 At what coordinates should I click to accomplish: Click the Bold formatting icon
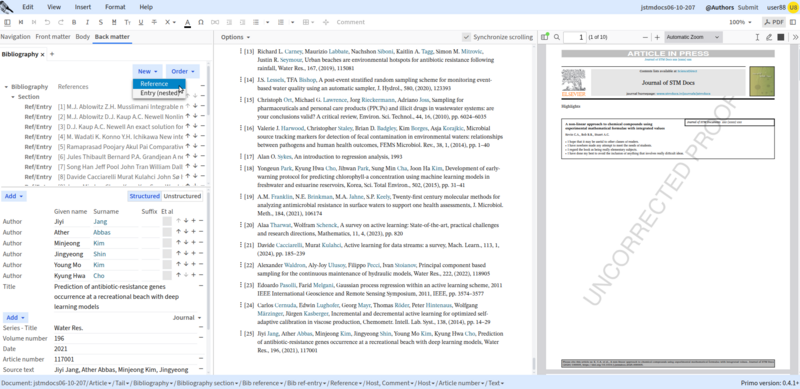pyautogui.click(x=74, y=22)
